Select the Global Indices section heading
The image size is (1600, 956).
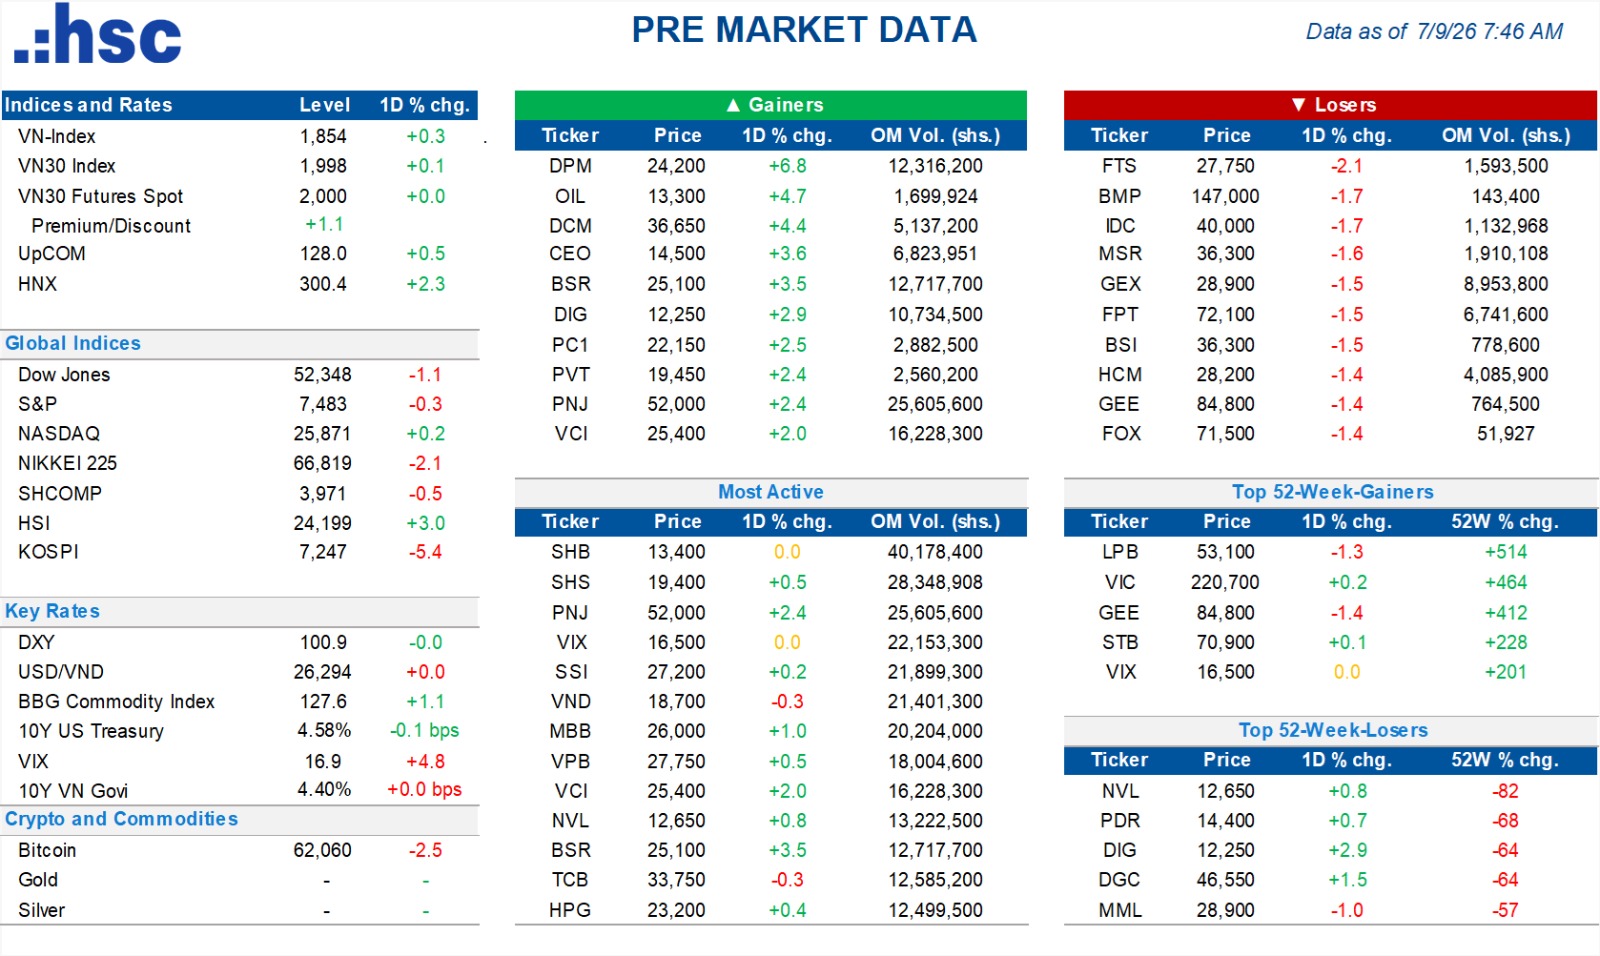[73, 343]
